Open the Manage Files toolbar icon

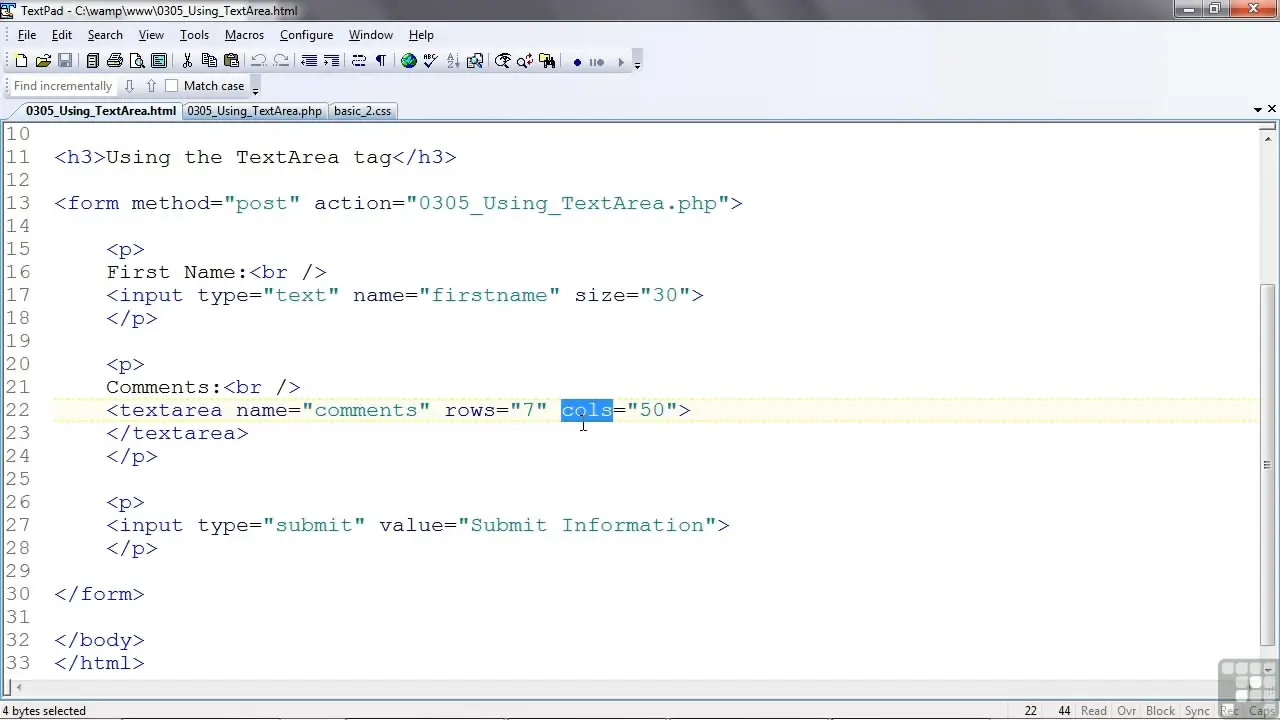(93, 61)
